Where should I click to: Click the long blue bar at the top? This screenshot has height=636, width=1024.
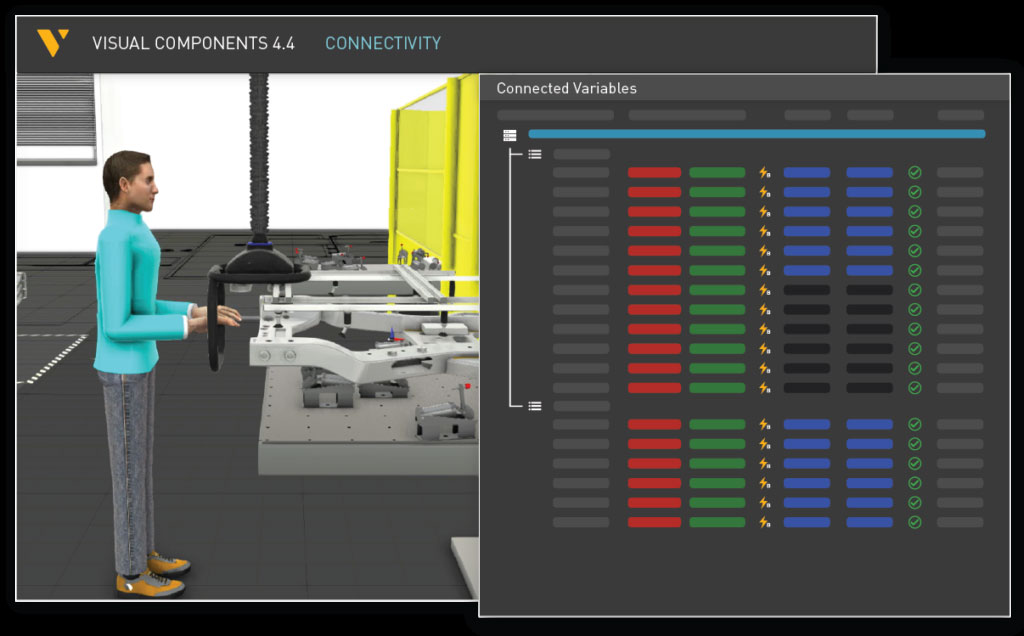756,134
